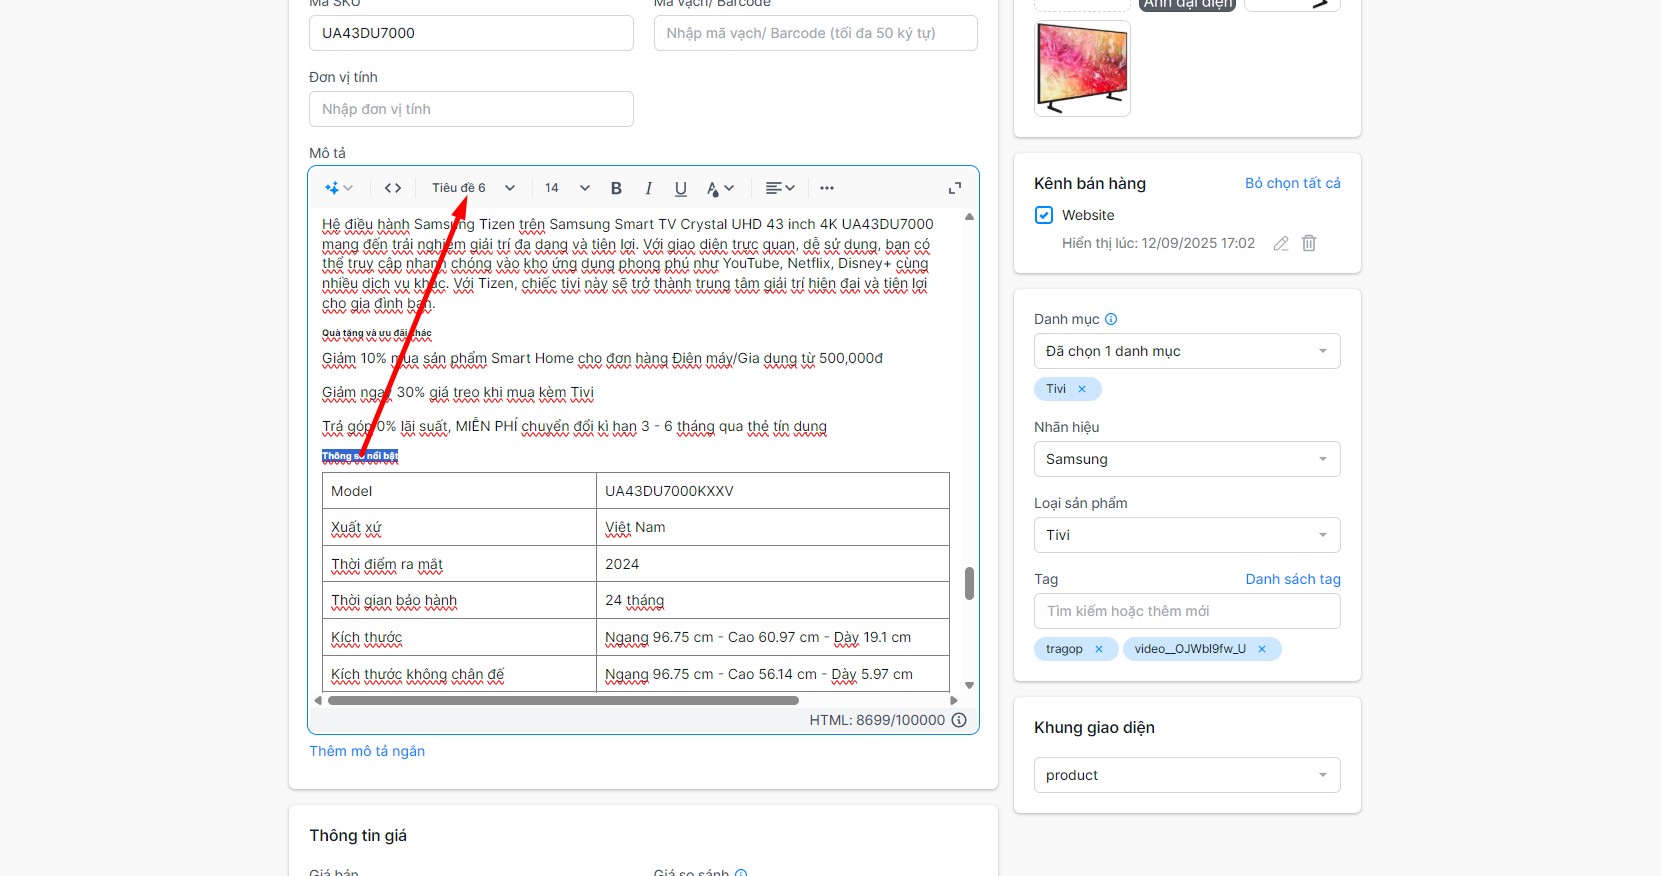Viewport: 1661px width, 876px height.
Task: Apply italic formatting
Action: coord(649,188)
